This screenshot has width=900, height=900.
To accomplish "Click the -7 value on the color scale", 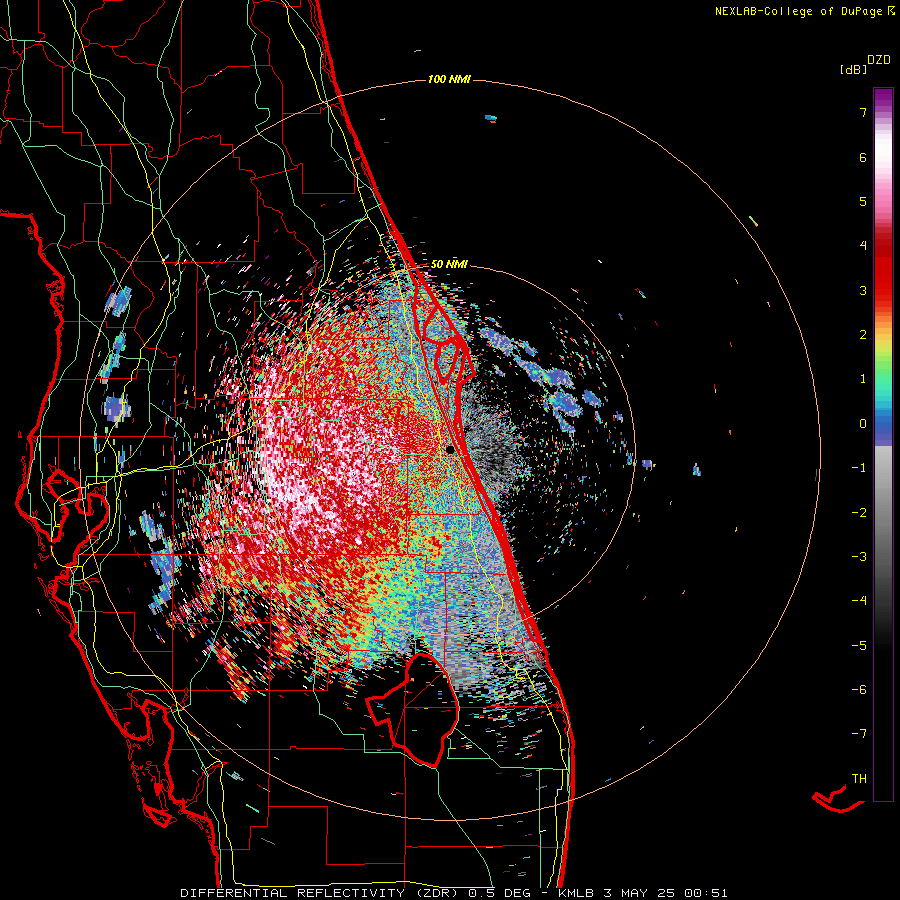I will pos(859,734).
